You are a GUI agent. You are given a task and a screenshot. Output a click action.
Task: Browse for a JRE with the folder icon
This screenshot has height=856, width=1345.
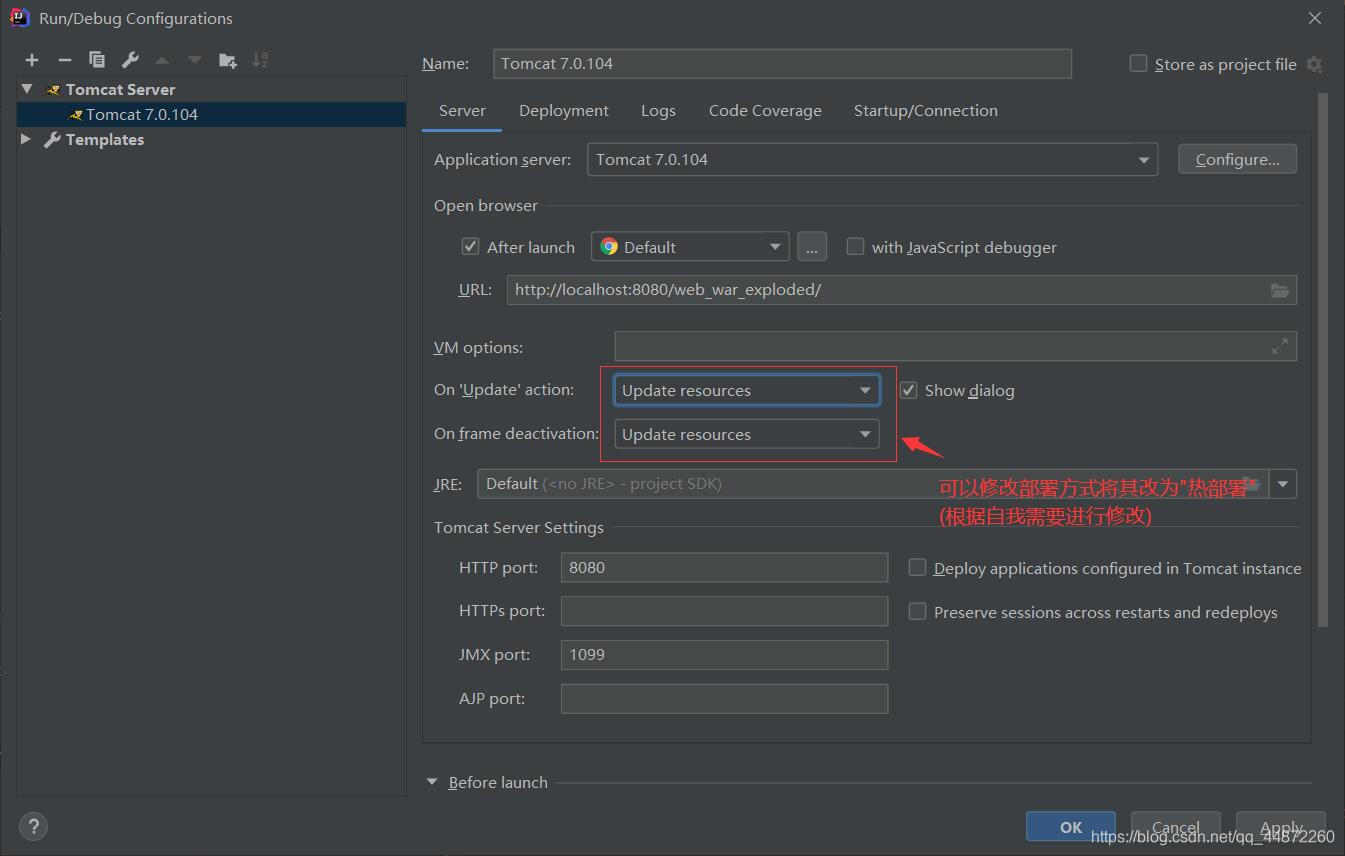point(1252,484)
